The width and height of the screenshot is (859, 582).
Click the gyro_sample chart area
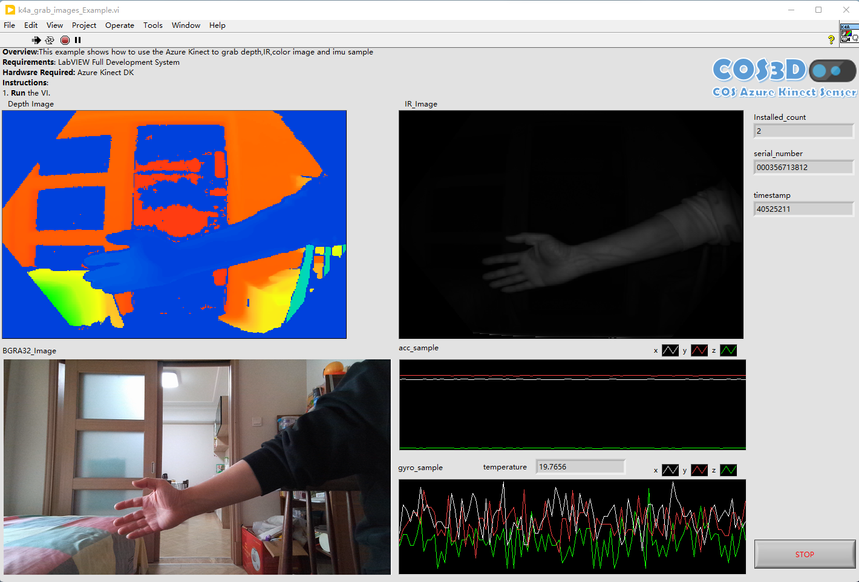572,527
